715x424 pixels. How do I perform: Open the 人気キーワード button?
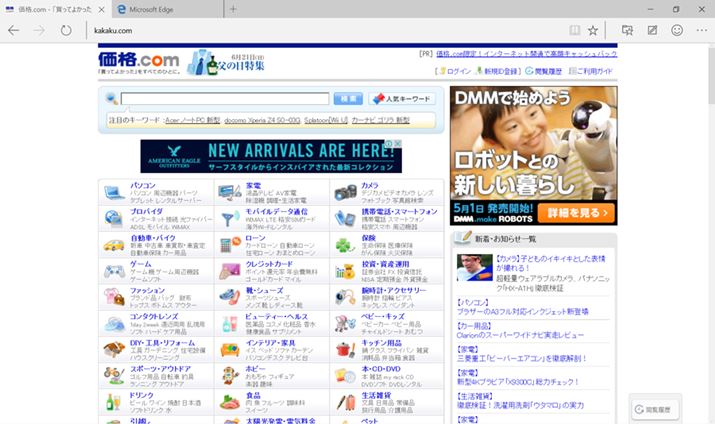tap(402, 98)
